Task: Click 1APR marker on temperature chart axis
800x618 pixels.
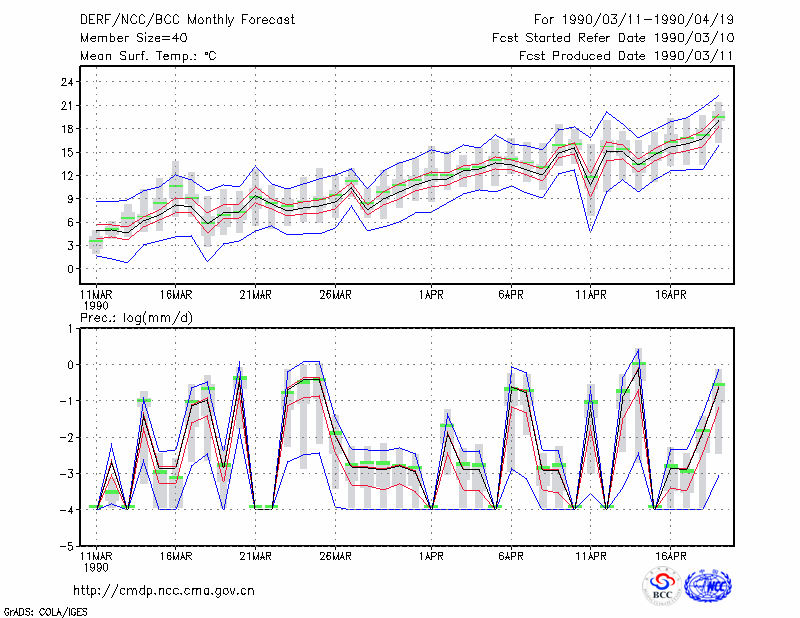Action: [431, 295]
